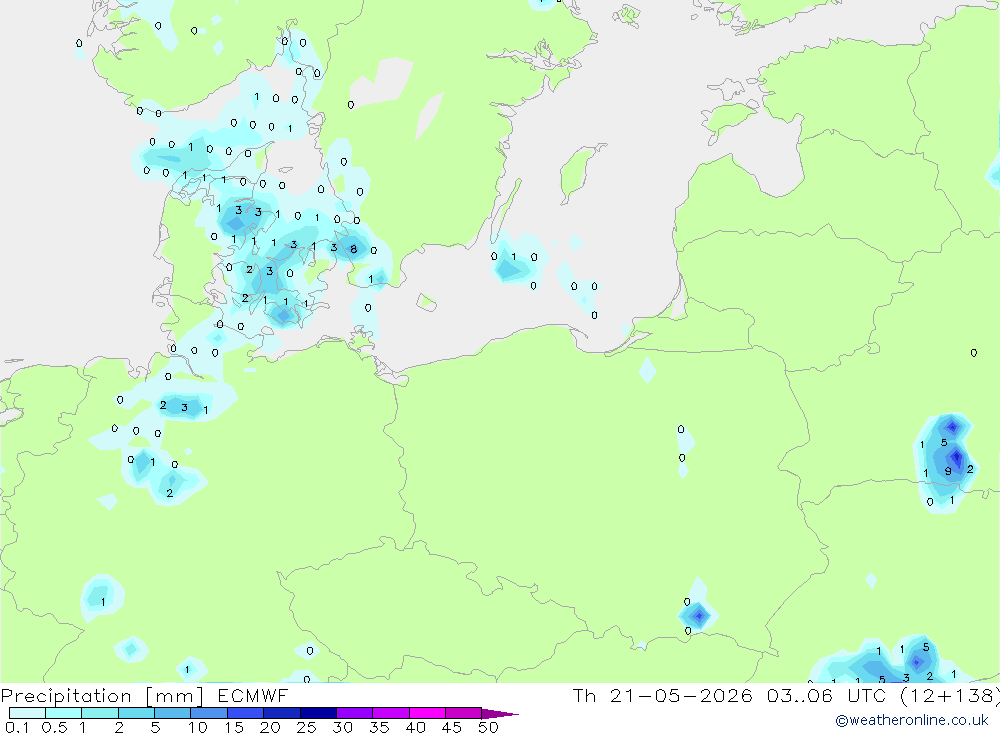The width and height of the screenshot is (1000, 733).
Task: Click the legend label '0.5'
Action: click(54, 727)
